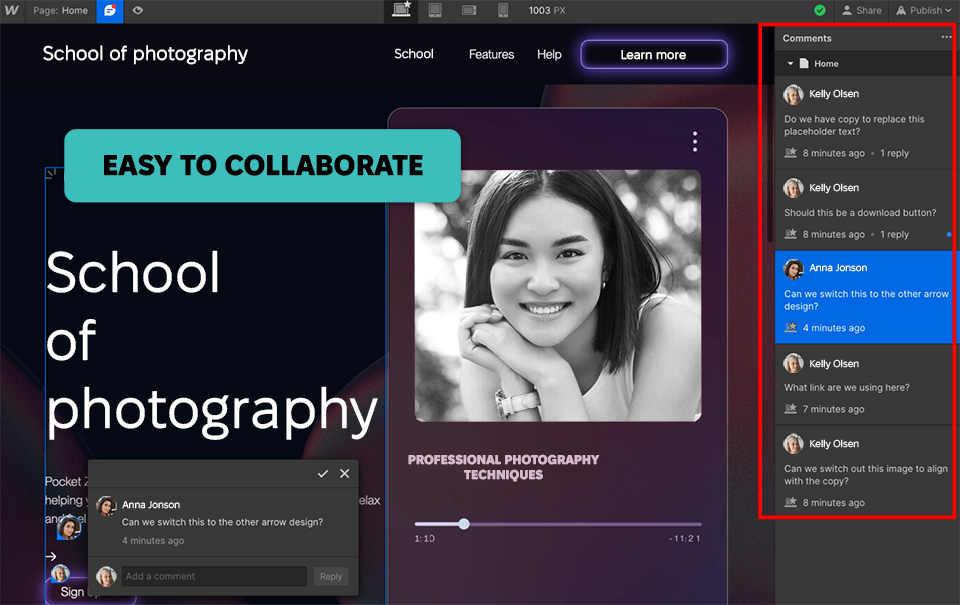Click '1 reply' under download button comment
The height and width of the screenshot is (605, 960).
(894, 235)
